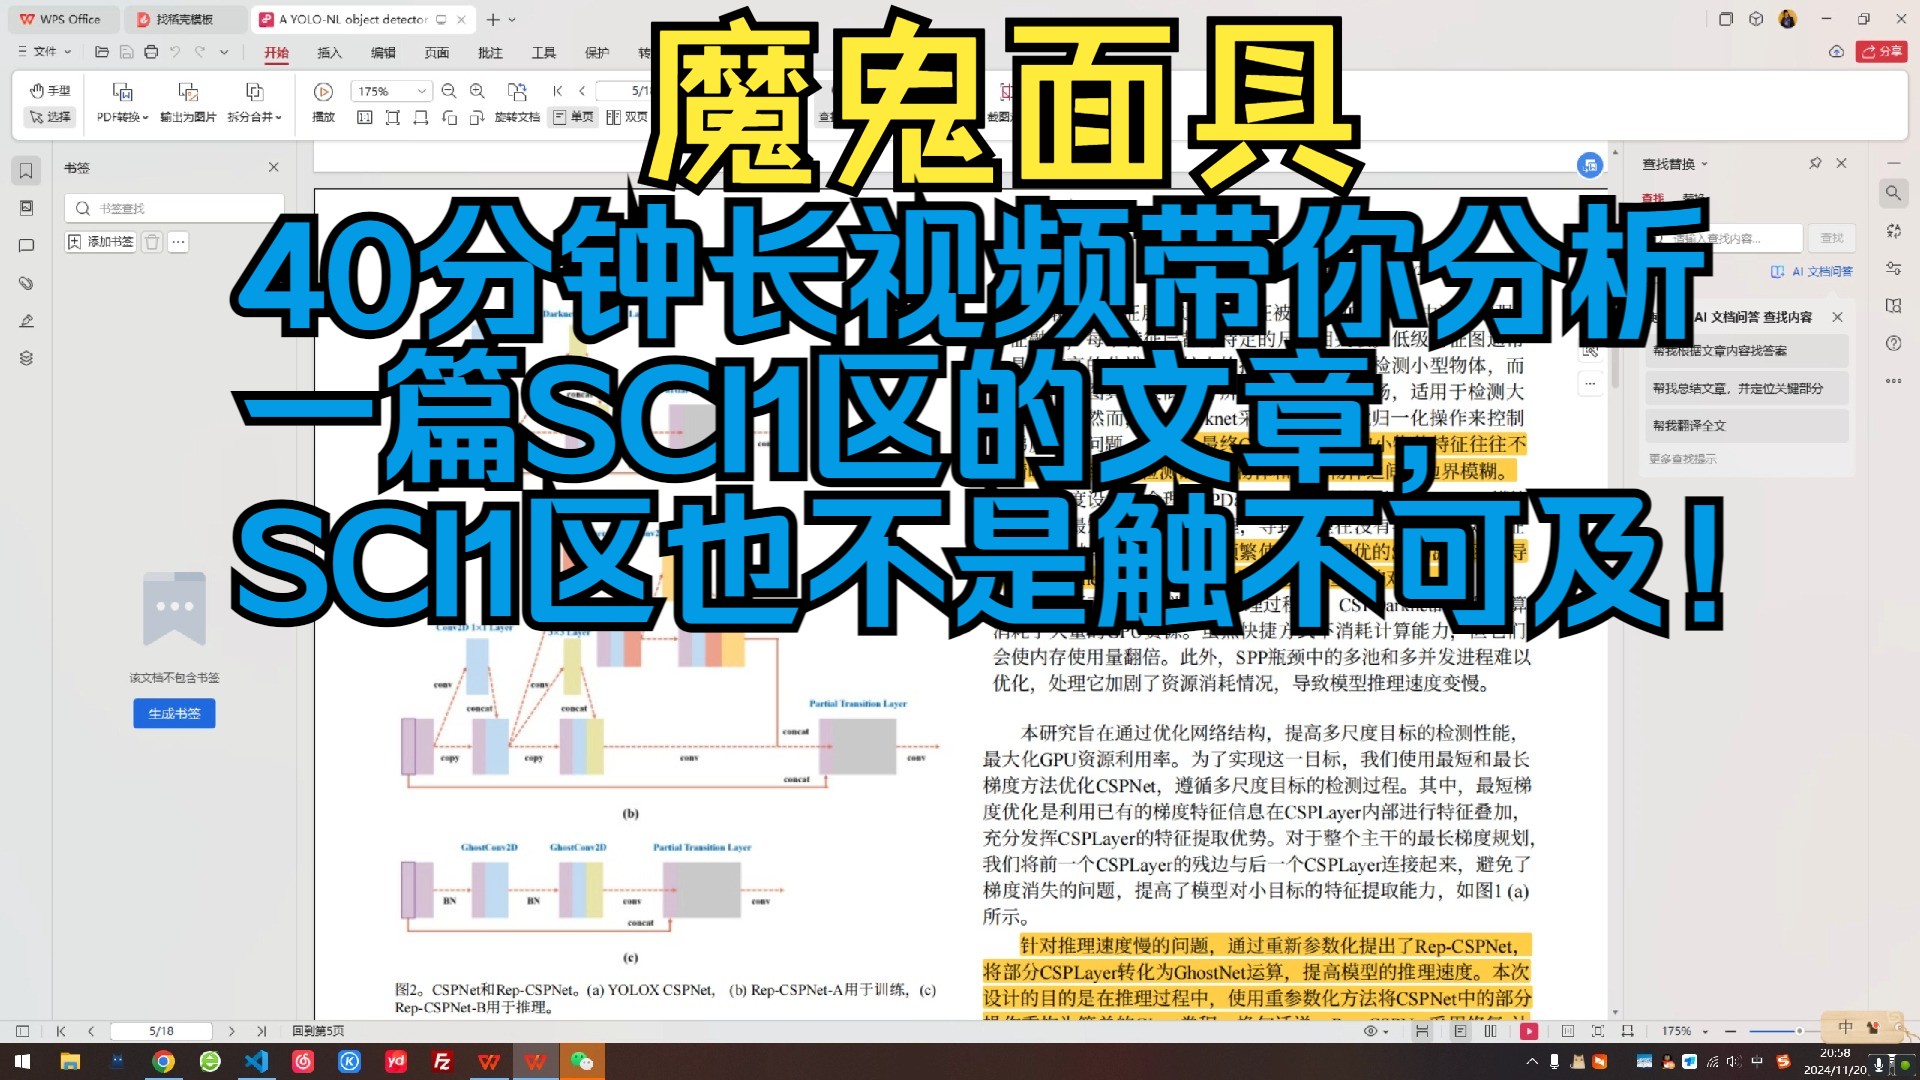
Task: Select the Hand (手型) tool
Action: (49, 91)
